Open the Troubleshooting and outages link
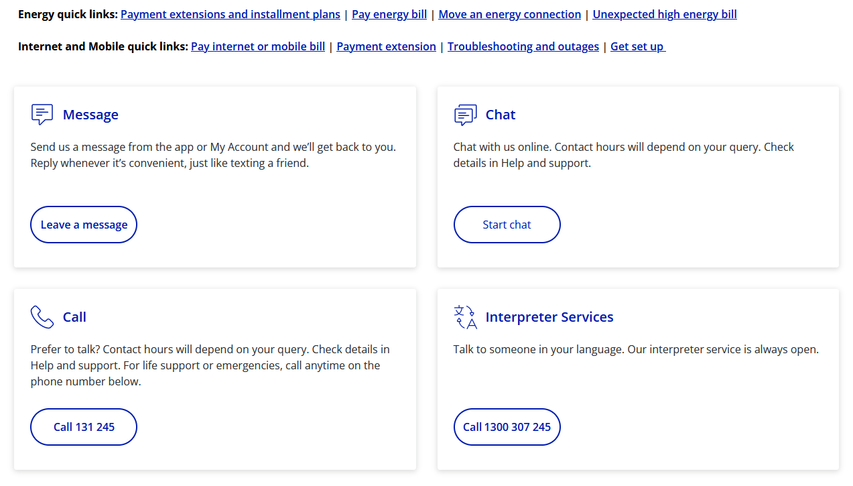The width and height of the screenshot is (853, 486). point(523,47)
